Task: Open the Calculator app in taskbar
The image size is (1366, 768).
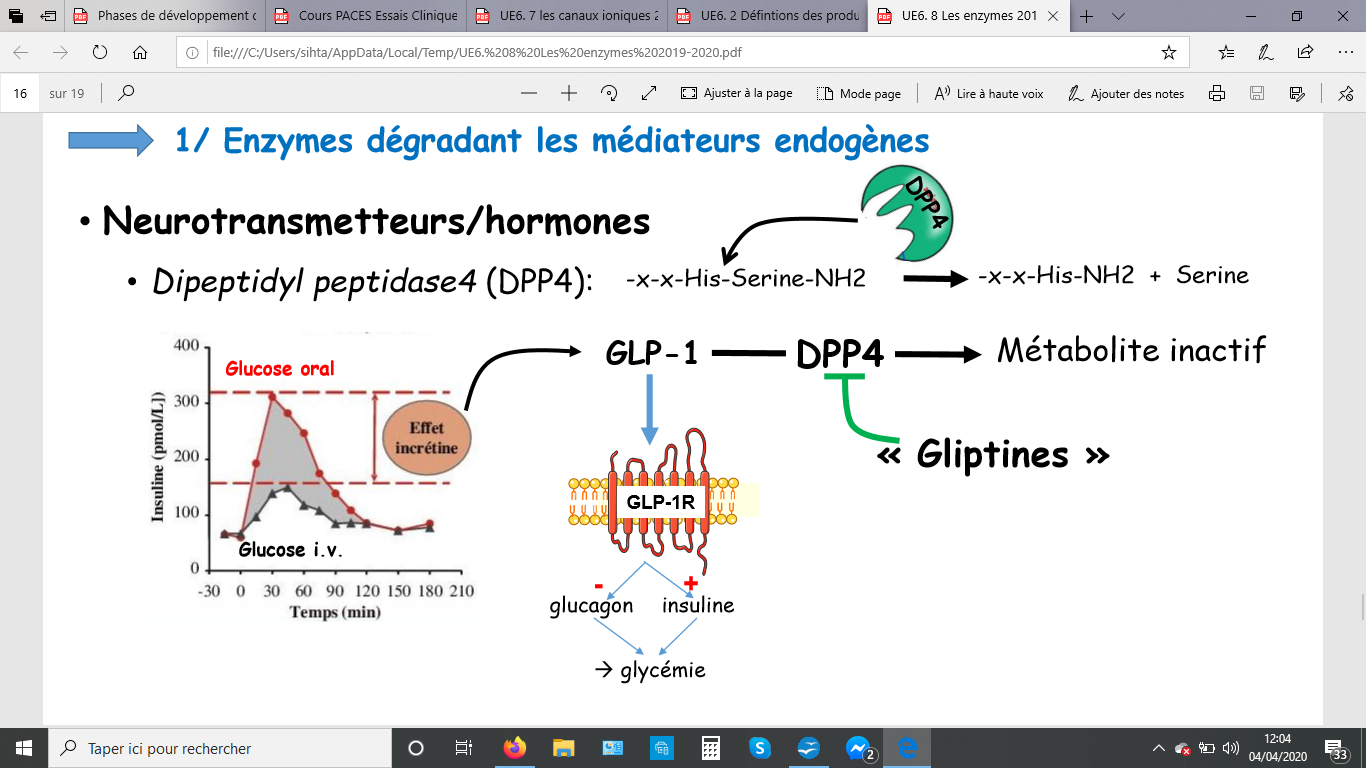Action: click(711, 748)
